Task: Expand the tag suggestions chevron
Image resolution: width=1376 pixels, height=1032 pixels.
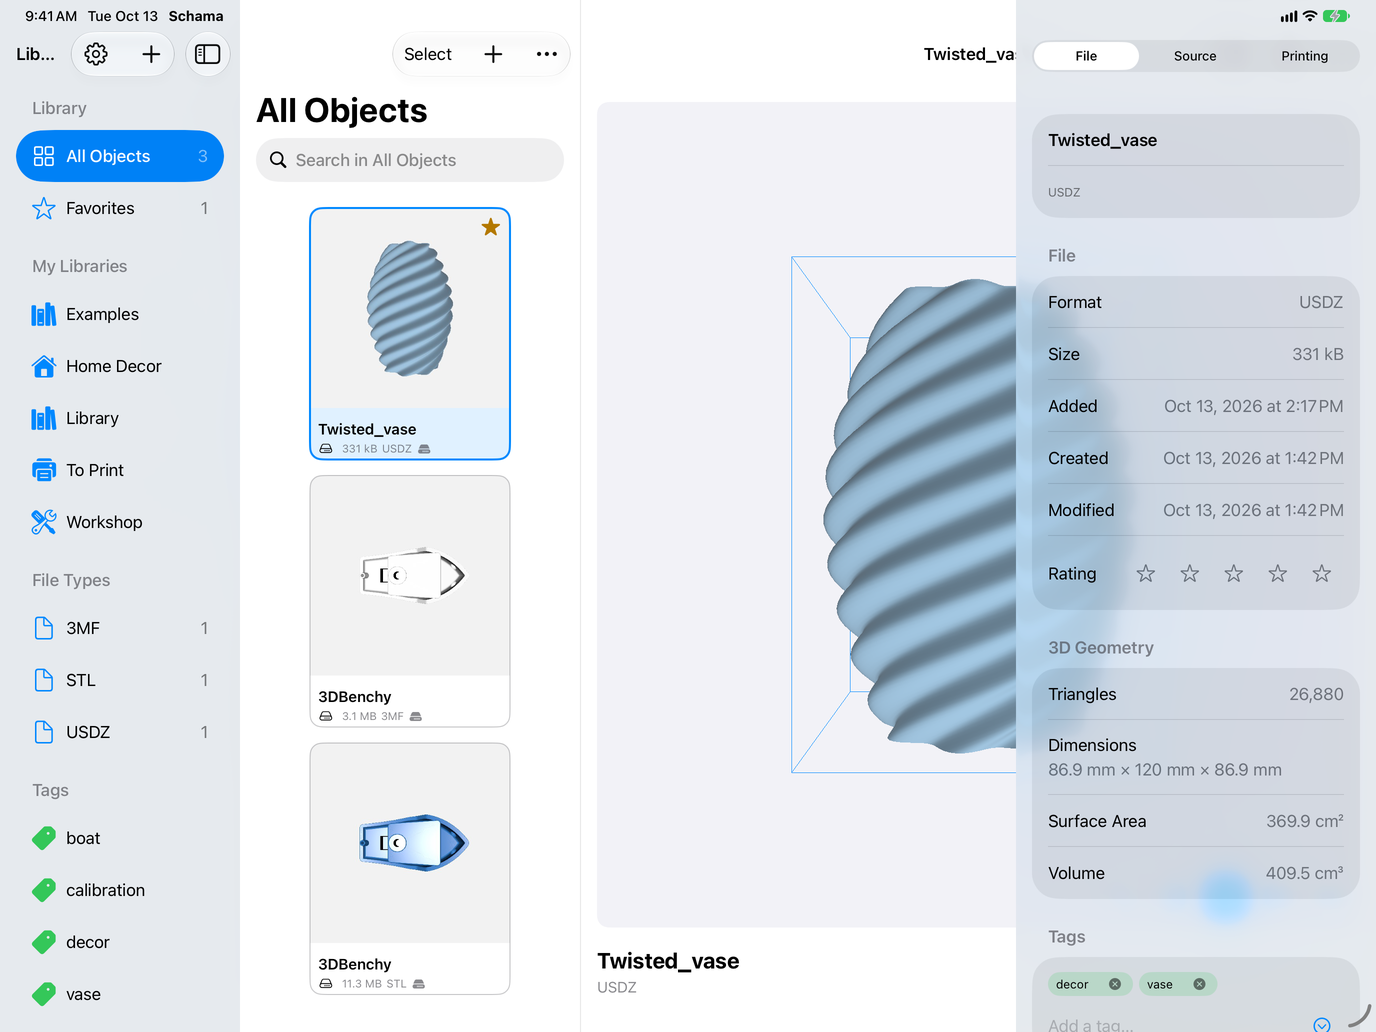Action: point(1322,1024)
